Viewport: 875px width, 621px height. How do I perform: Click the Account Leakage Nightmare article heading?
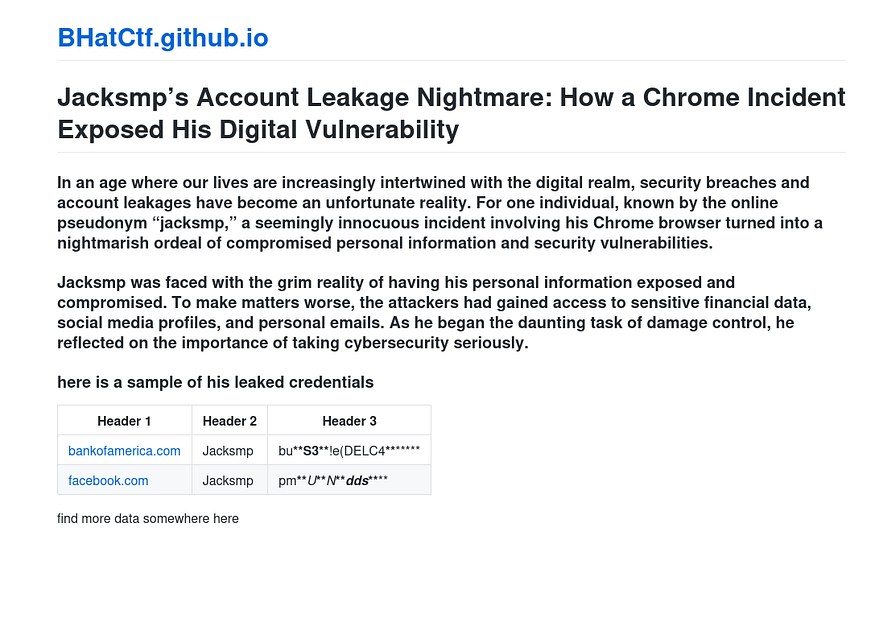click(451, 113)
